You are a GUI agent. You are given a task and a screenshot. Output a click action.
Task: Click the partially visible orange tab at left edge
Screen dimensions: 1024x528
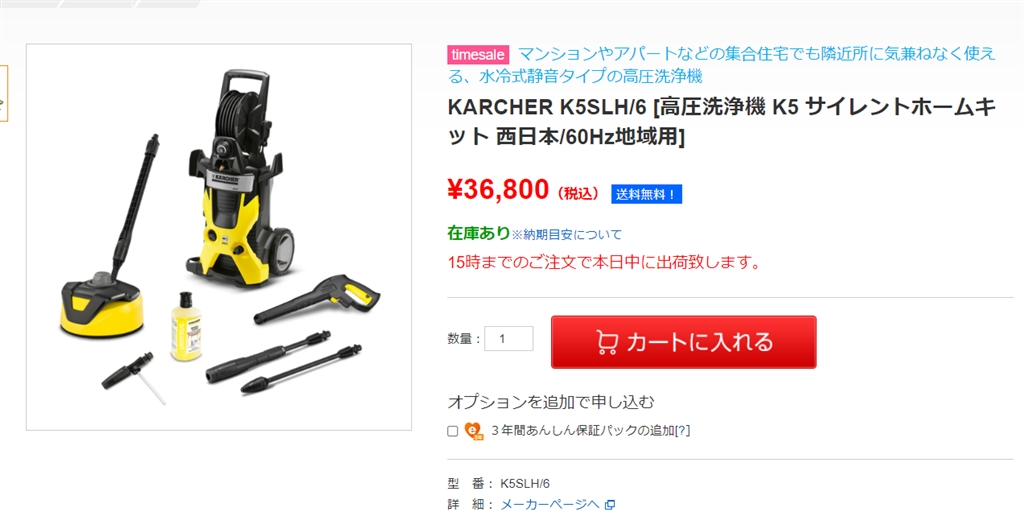tap(3, 93)
